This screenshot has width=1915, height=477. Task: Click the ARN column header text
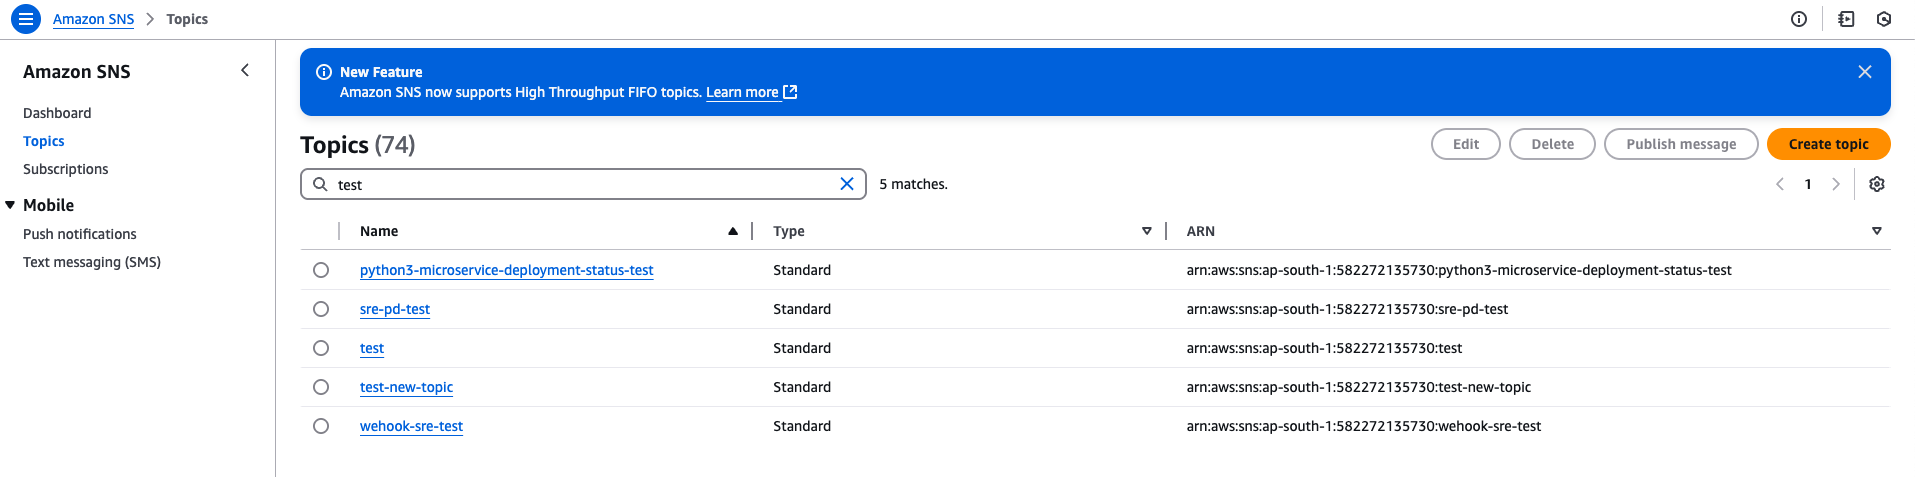1201,231
